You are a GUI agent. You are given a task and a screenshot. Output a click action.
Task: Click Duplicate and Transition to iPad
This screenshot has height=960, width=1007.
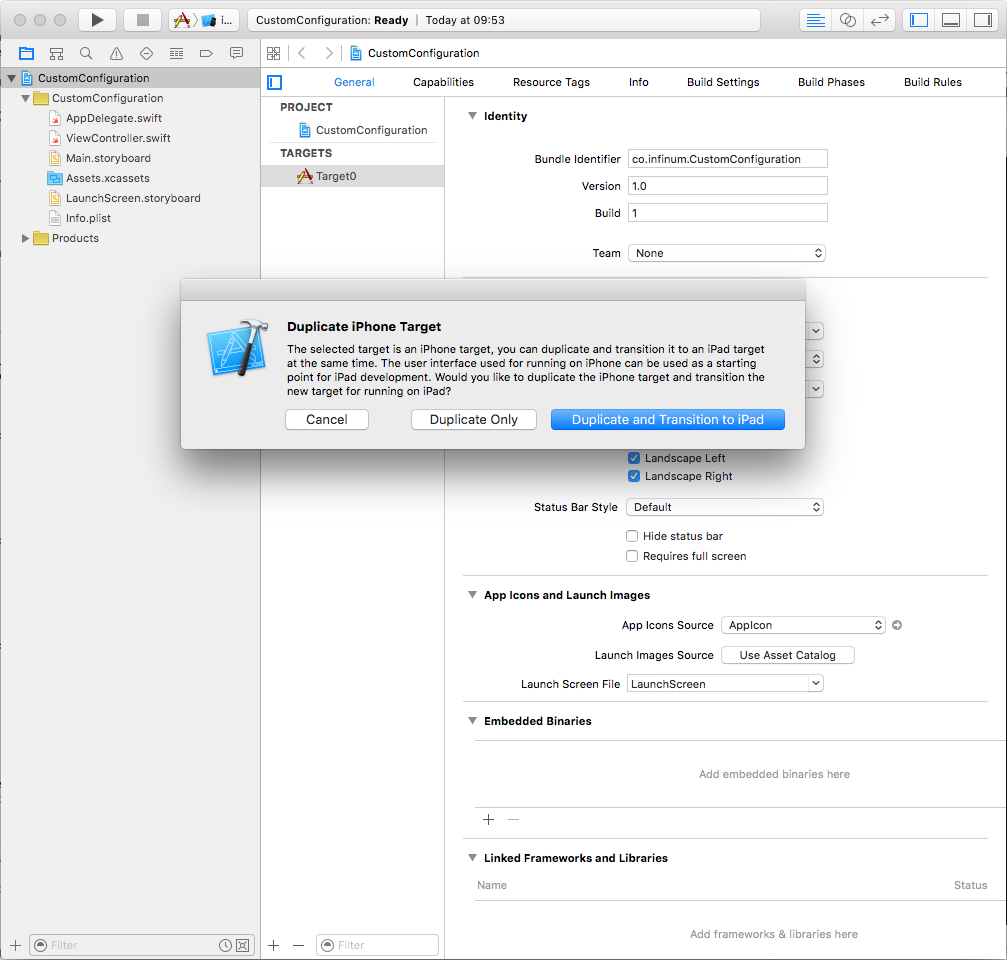click(x=667, y=420)
